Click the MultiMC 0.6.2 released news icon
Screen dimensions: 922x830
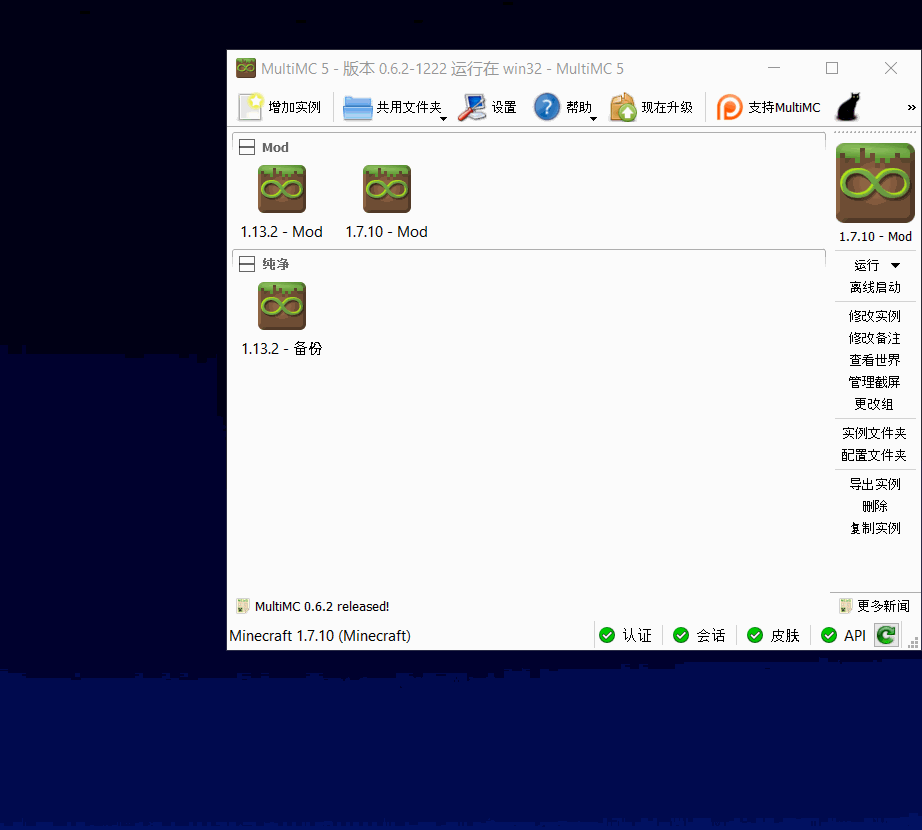tap(242, 606)
